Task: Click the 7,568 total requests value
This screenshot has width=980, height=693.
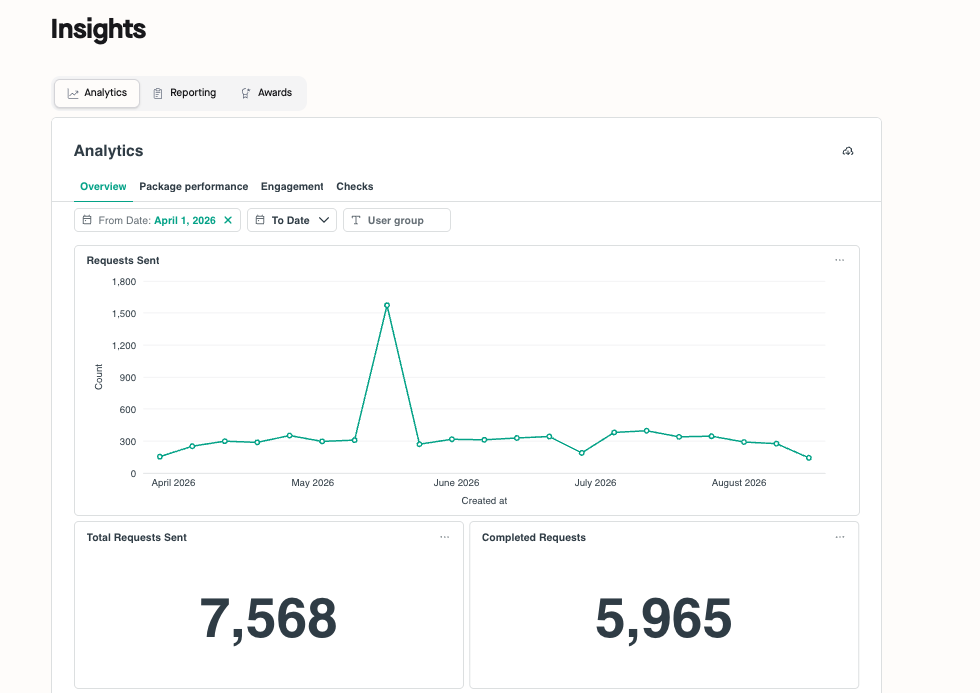Action: coord(268,619)
